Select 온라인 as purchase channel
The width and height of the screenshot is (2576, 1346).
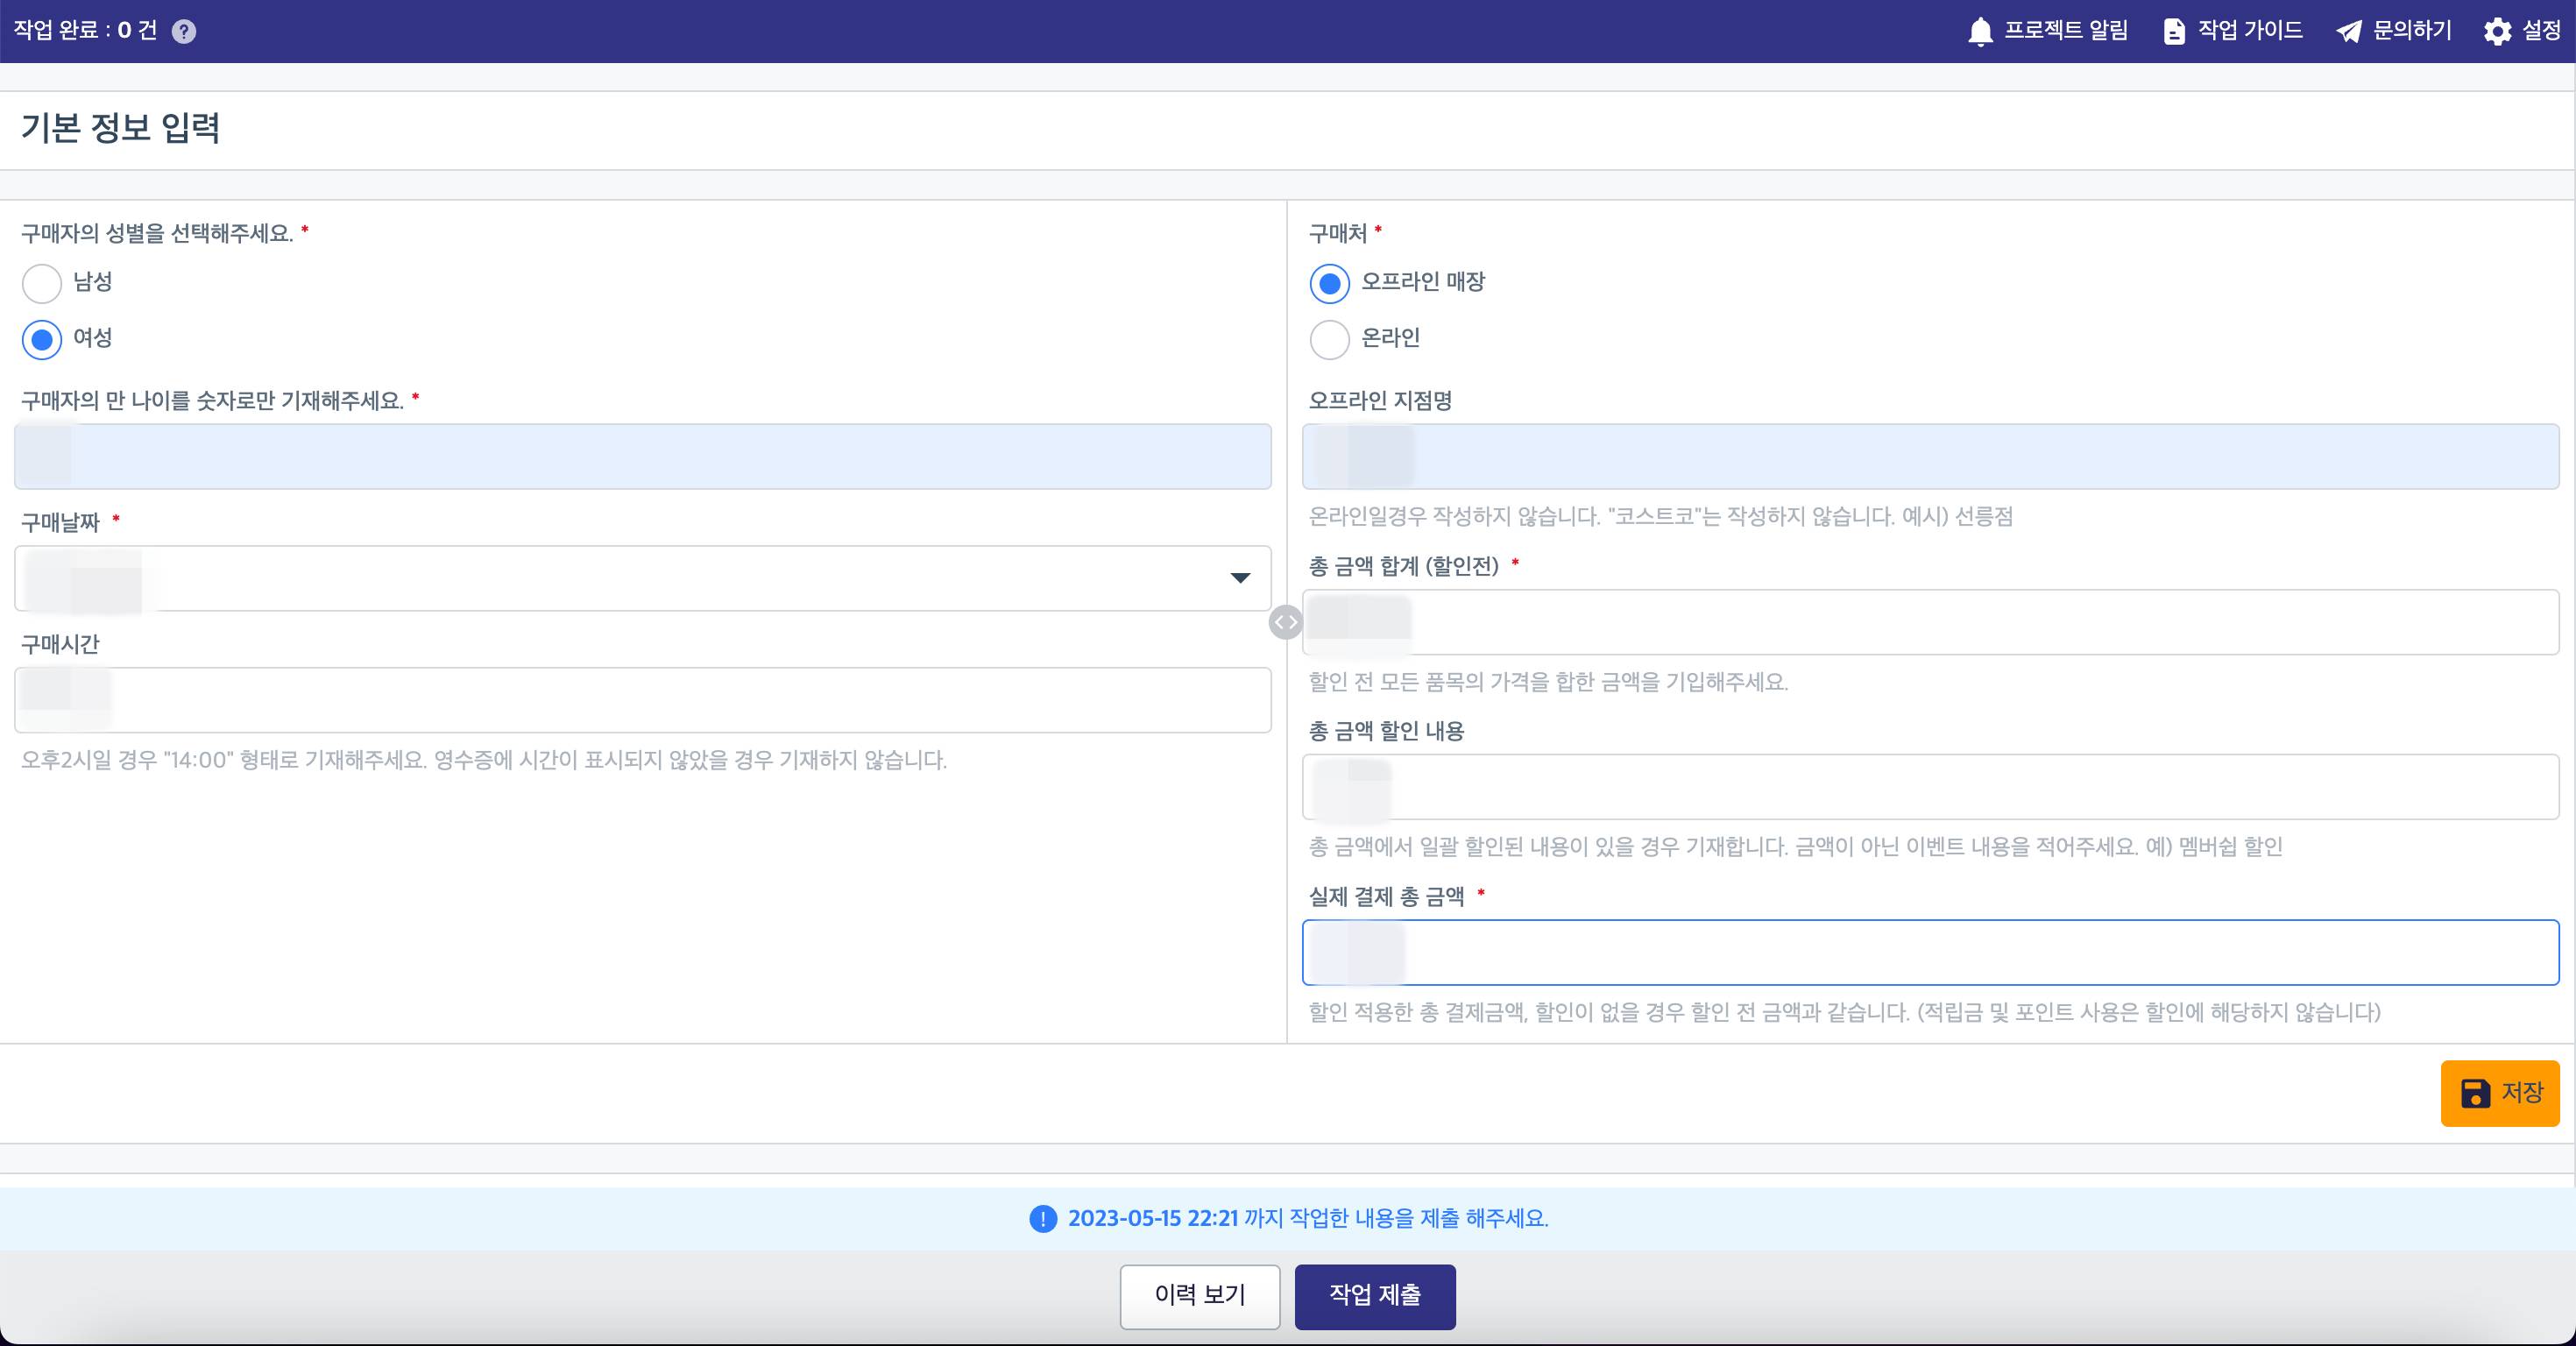pos(1329,339)
